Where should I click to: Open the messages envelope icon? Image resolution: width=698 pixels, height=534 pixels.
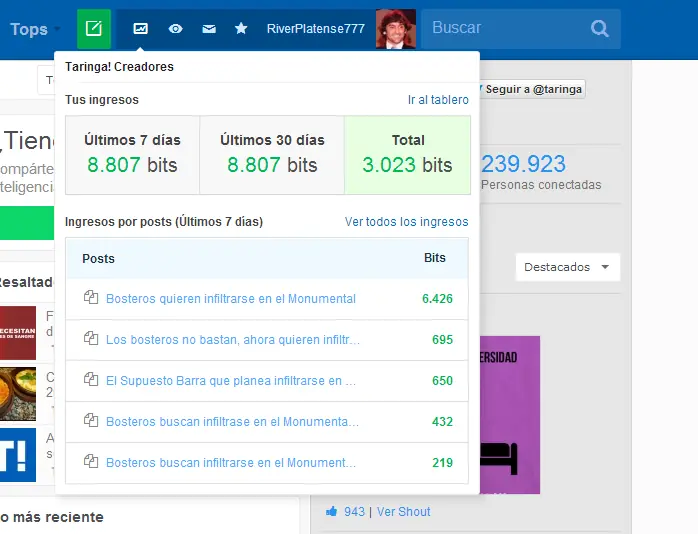[x=209, y=29]
